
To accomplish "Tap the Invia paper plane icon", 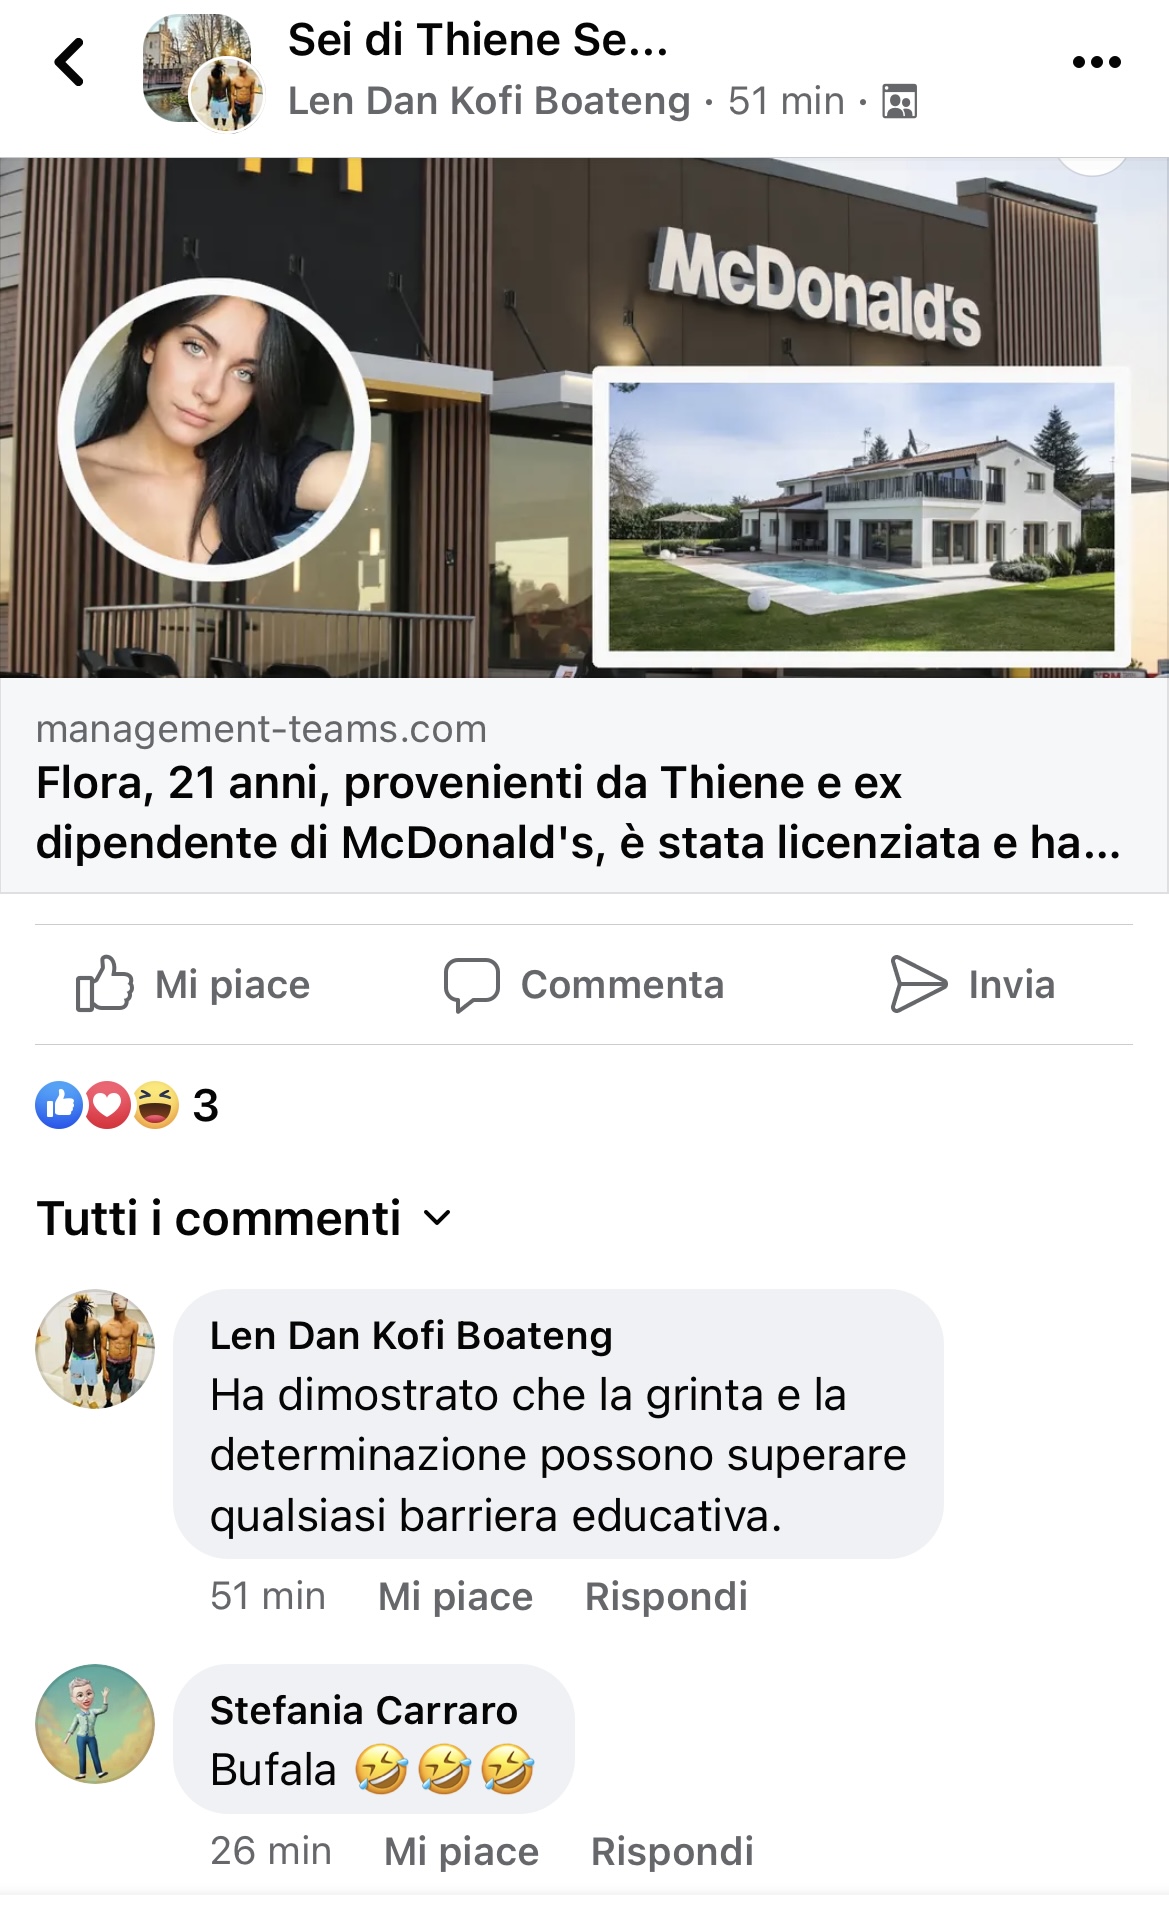I will tap(918, 984).
